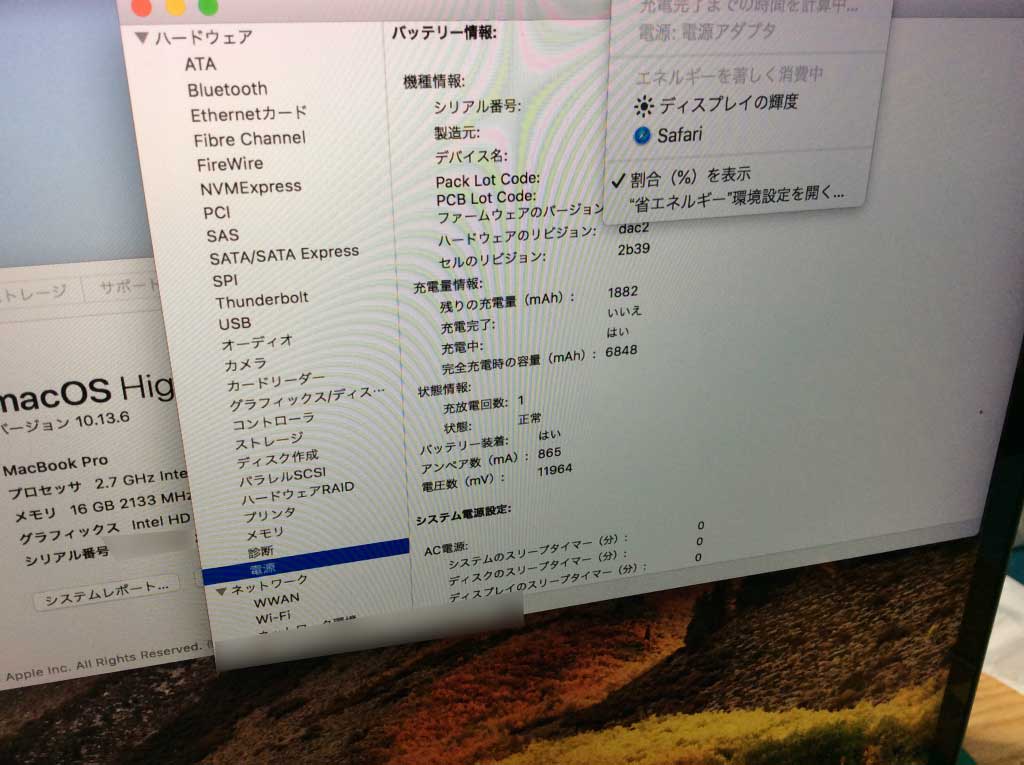Image resolution: width=1024 pixels, height=765 pixels.
Task: Click remaining charge value 1882
Action: [x=622, y=292]
